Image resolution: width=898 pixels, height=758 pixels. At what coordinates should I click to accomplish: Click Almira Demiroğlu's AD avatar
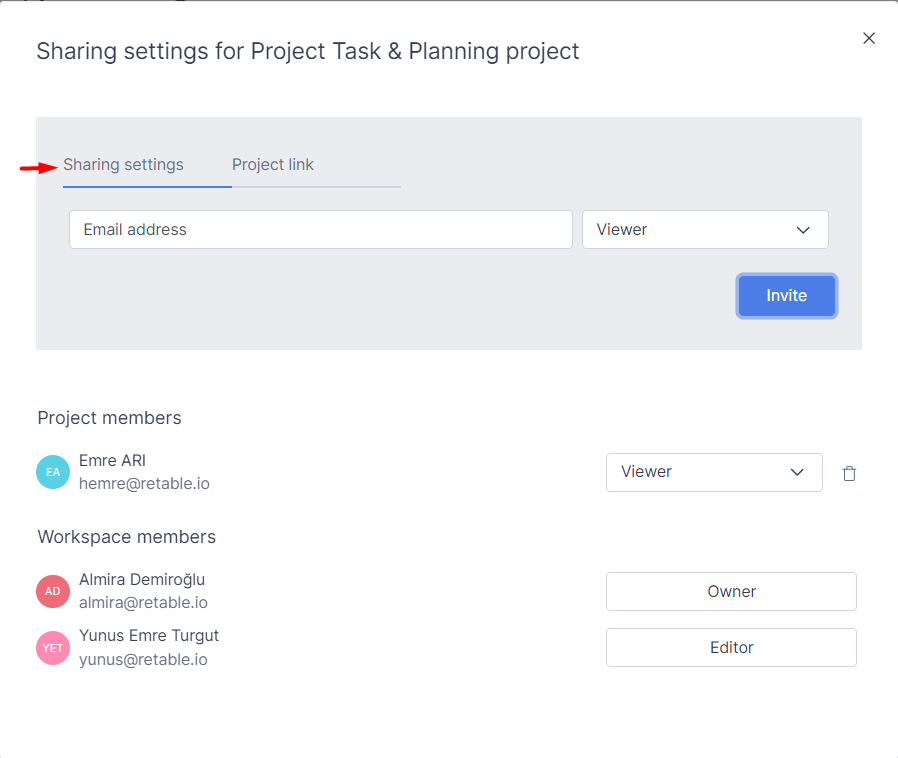coord(53,591)
